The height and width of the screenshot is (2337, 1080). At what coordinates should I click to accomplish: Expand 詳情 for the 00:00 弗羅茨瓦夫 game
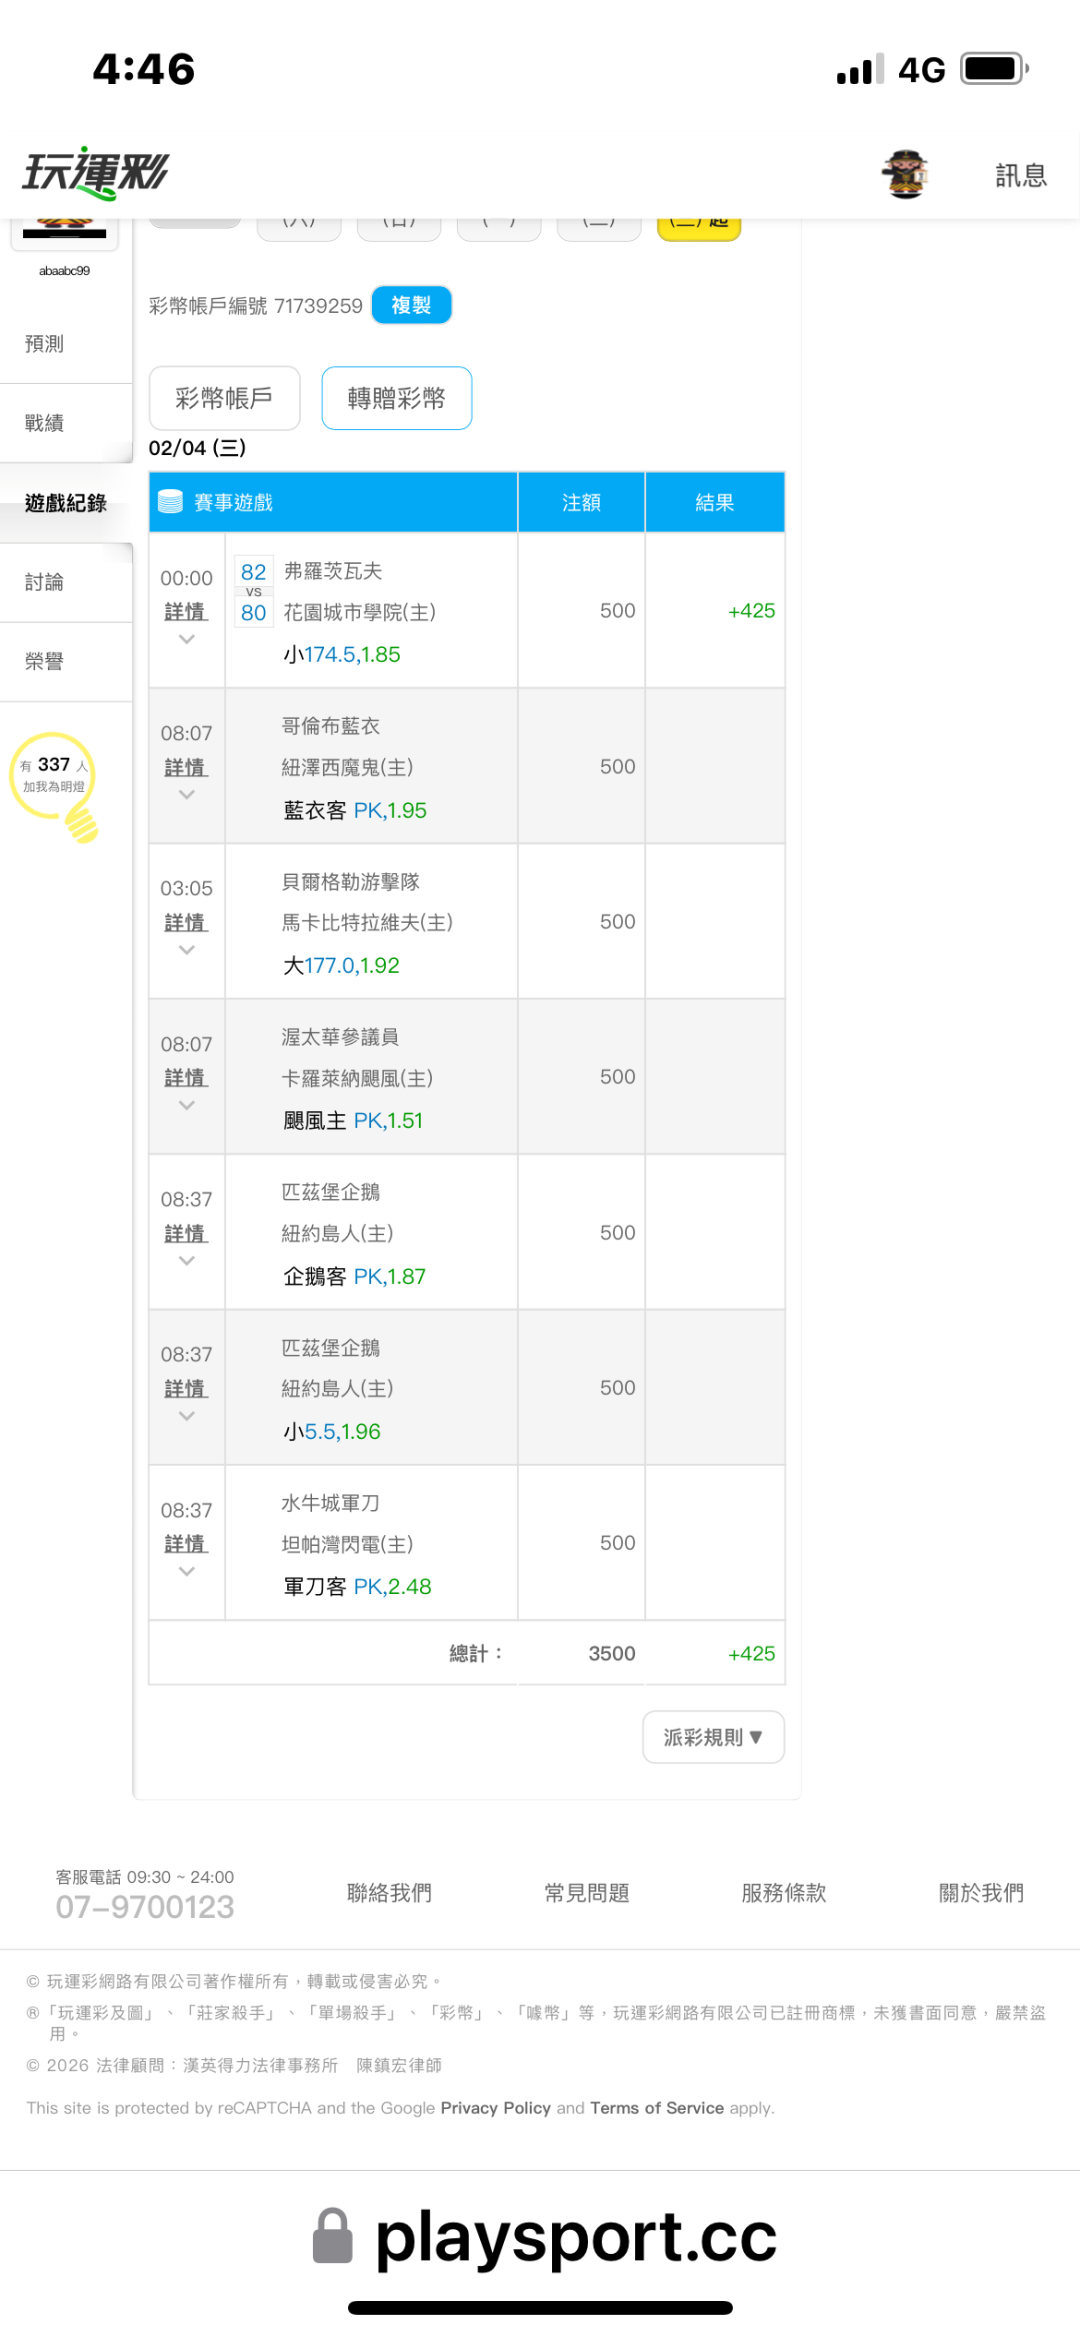185,612
